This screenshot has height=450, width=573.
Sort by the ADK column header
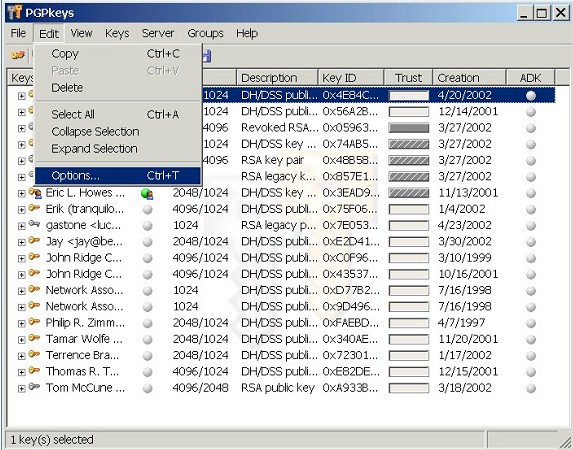[530, 77]
